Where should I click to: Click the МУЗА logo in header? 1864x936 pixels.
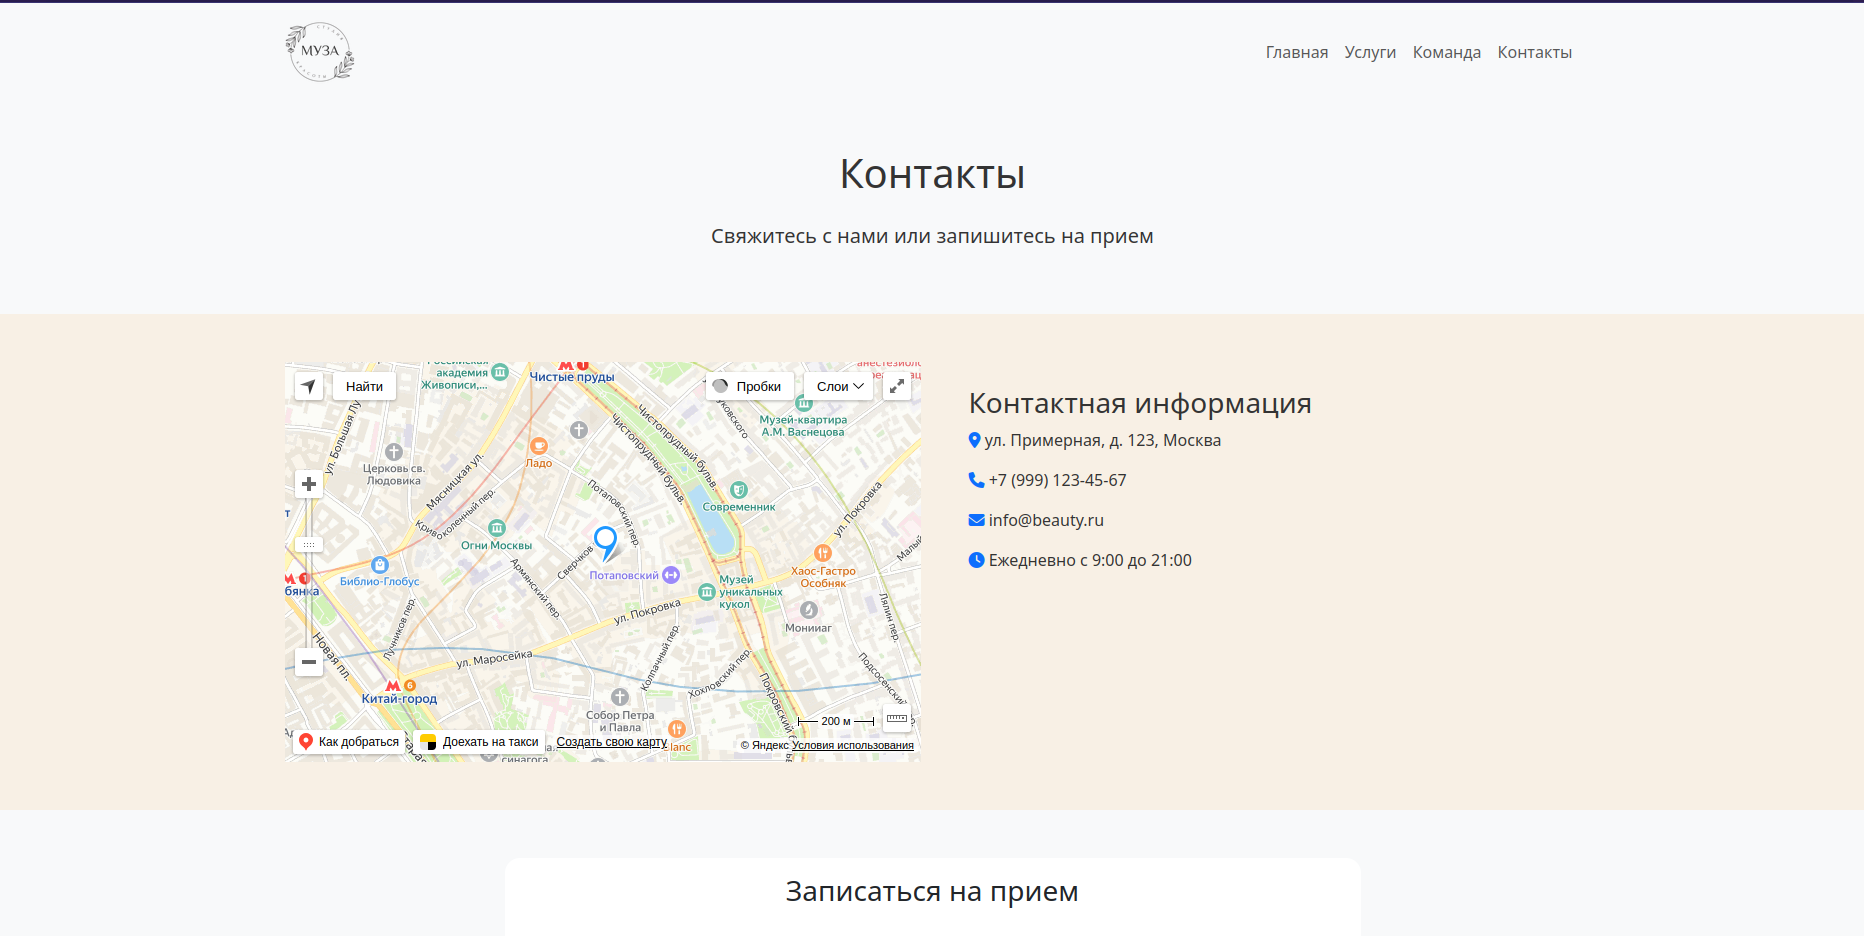[319, 52]
